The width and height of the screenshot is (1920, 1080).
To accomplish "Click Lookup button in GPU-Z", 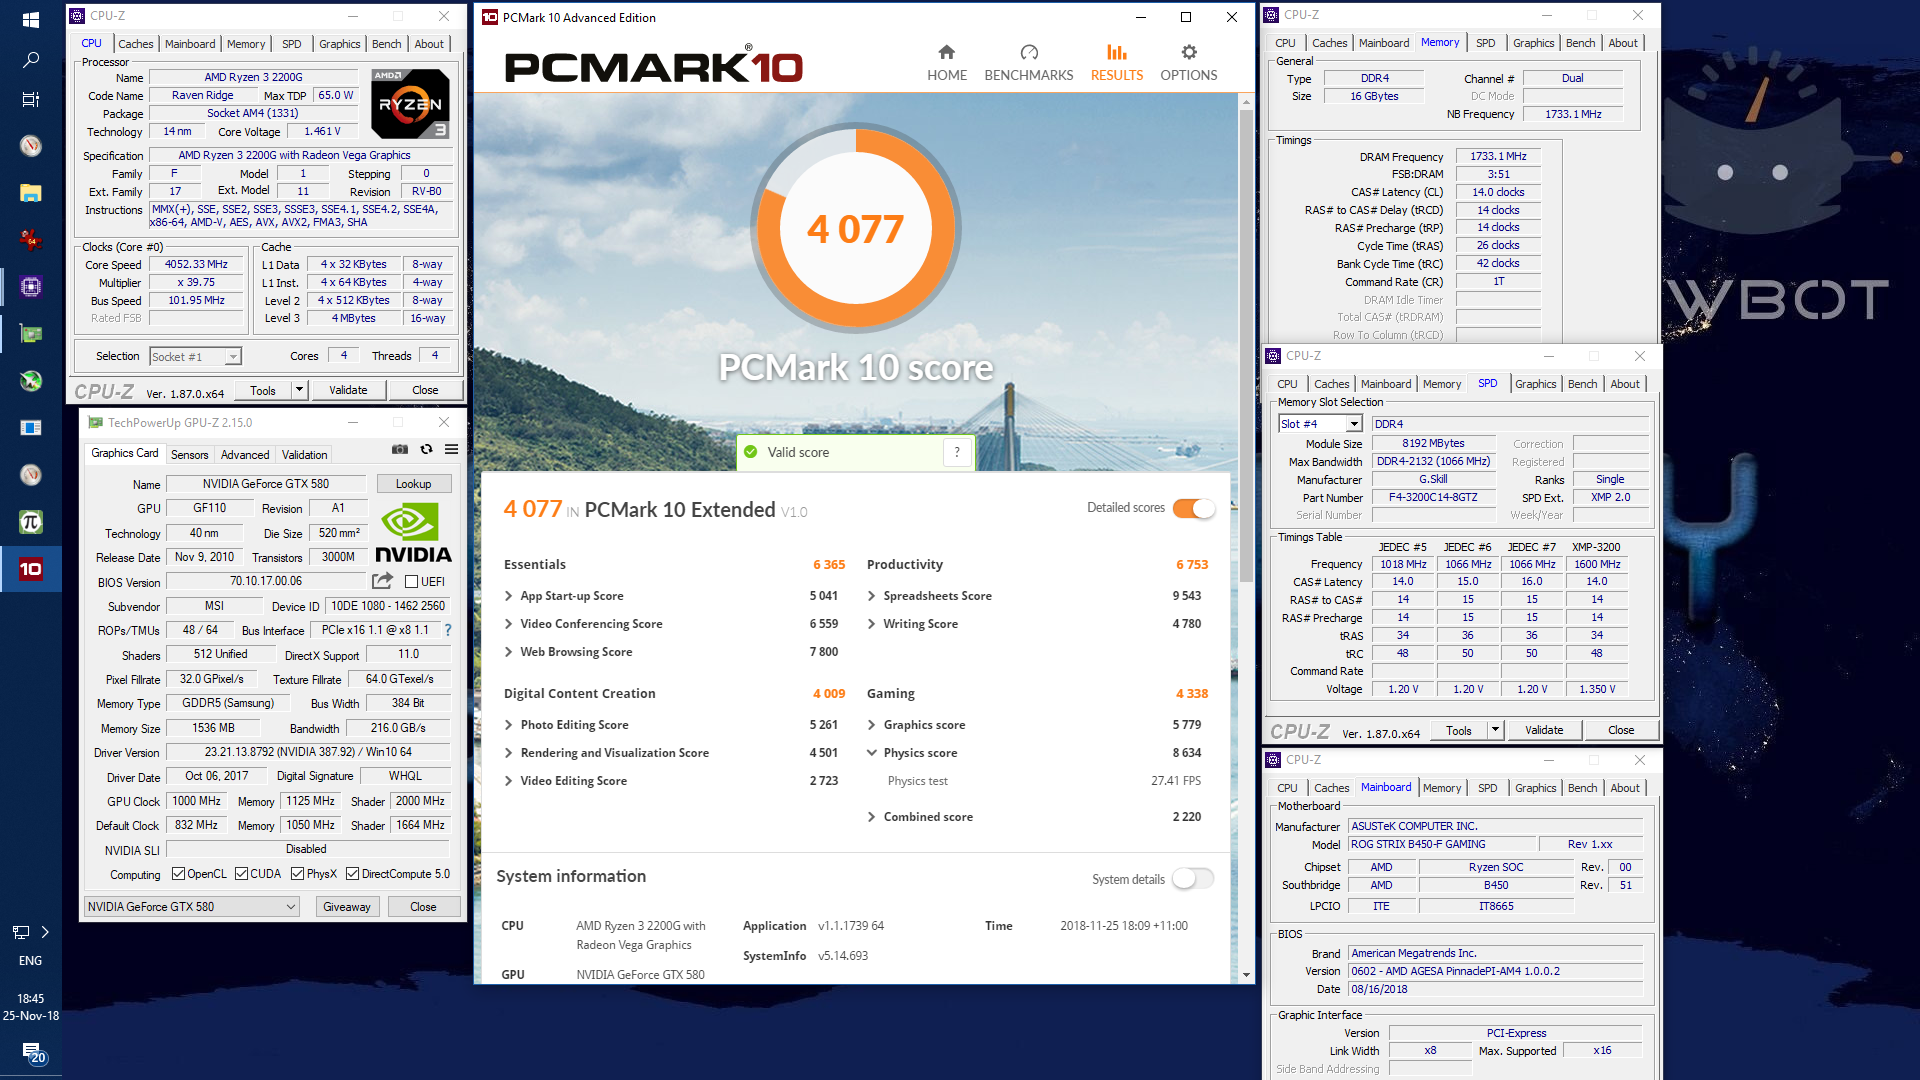I will click(413, 484).
